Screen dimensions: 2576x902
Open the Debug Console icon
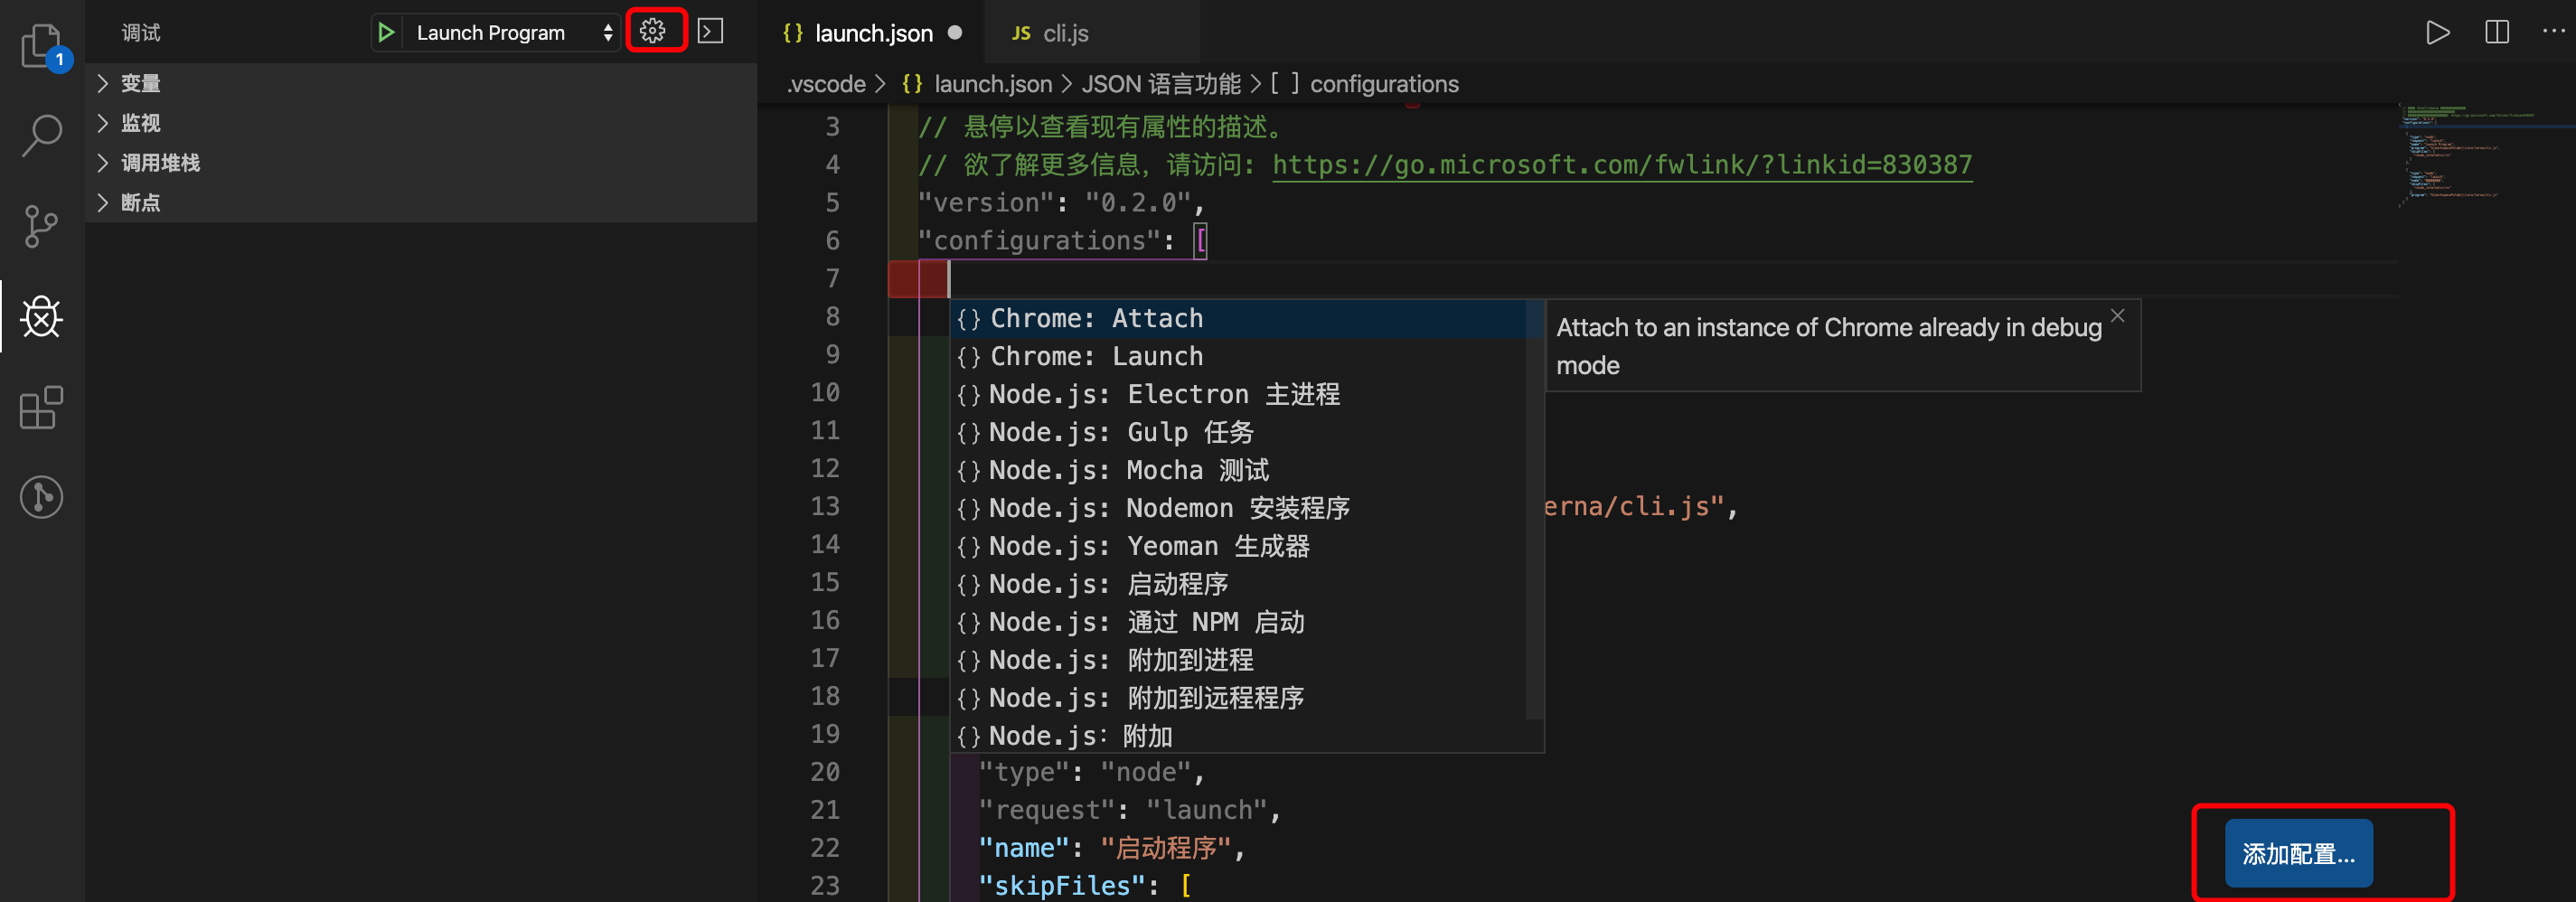click(710, 32)
